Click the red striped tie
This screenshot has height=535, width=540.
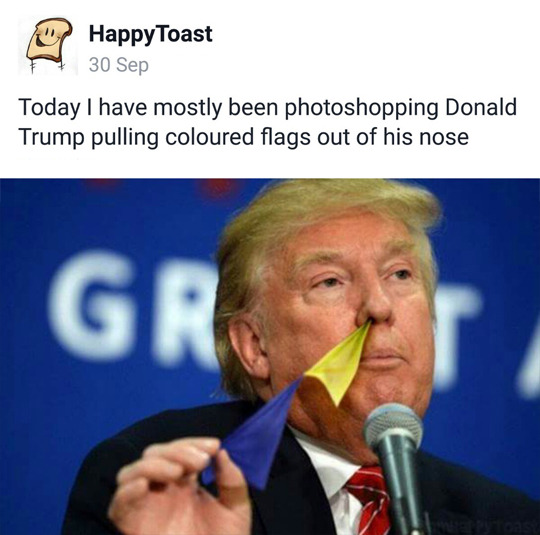click(369, 500)
